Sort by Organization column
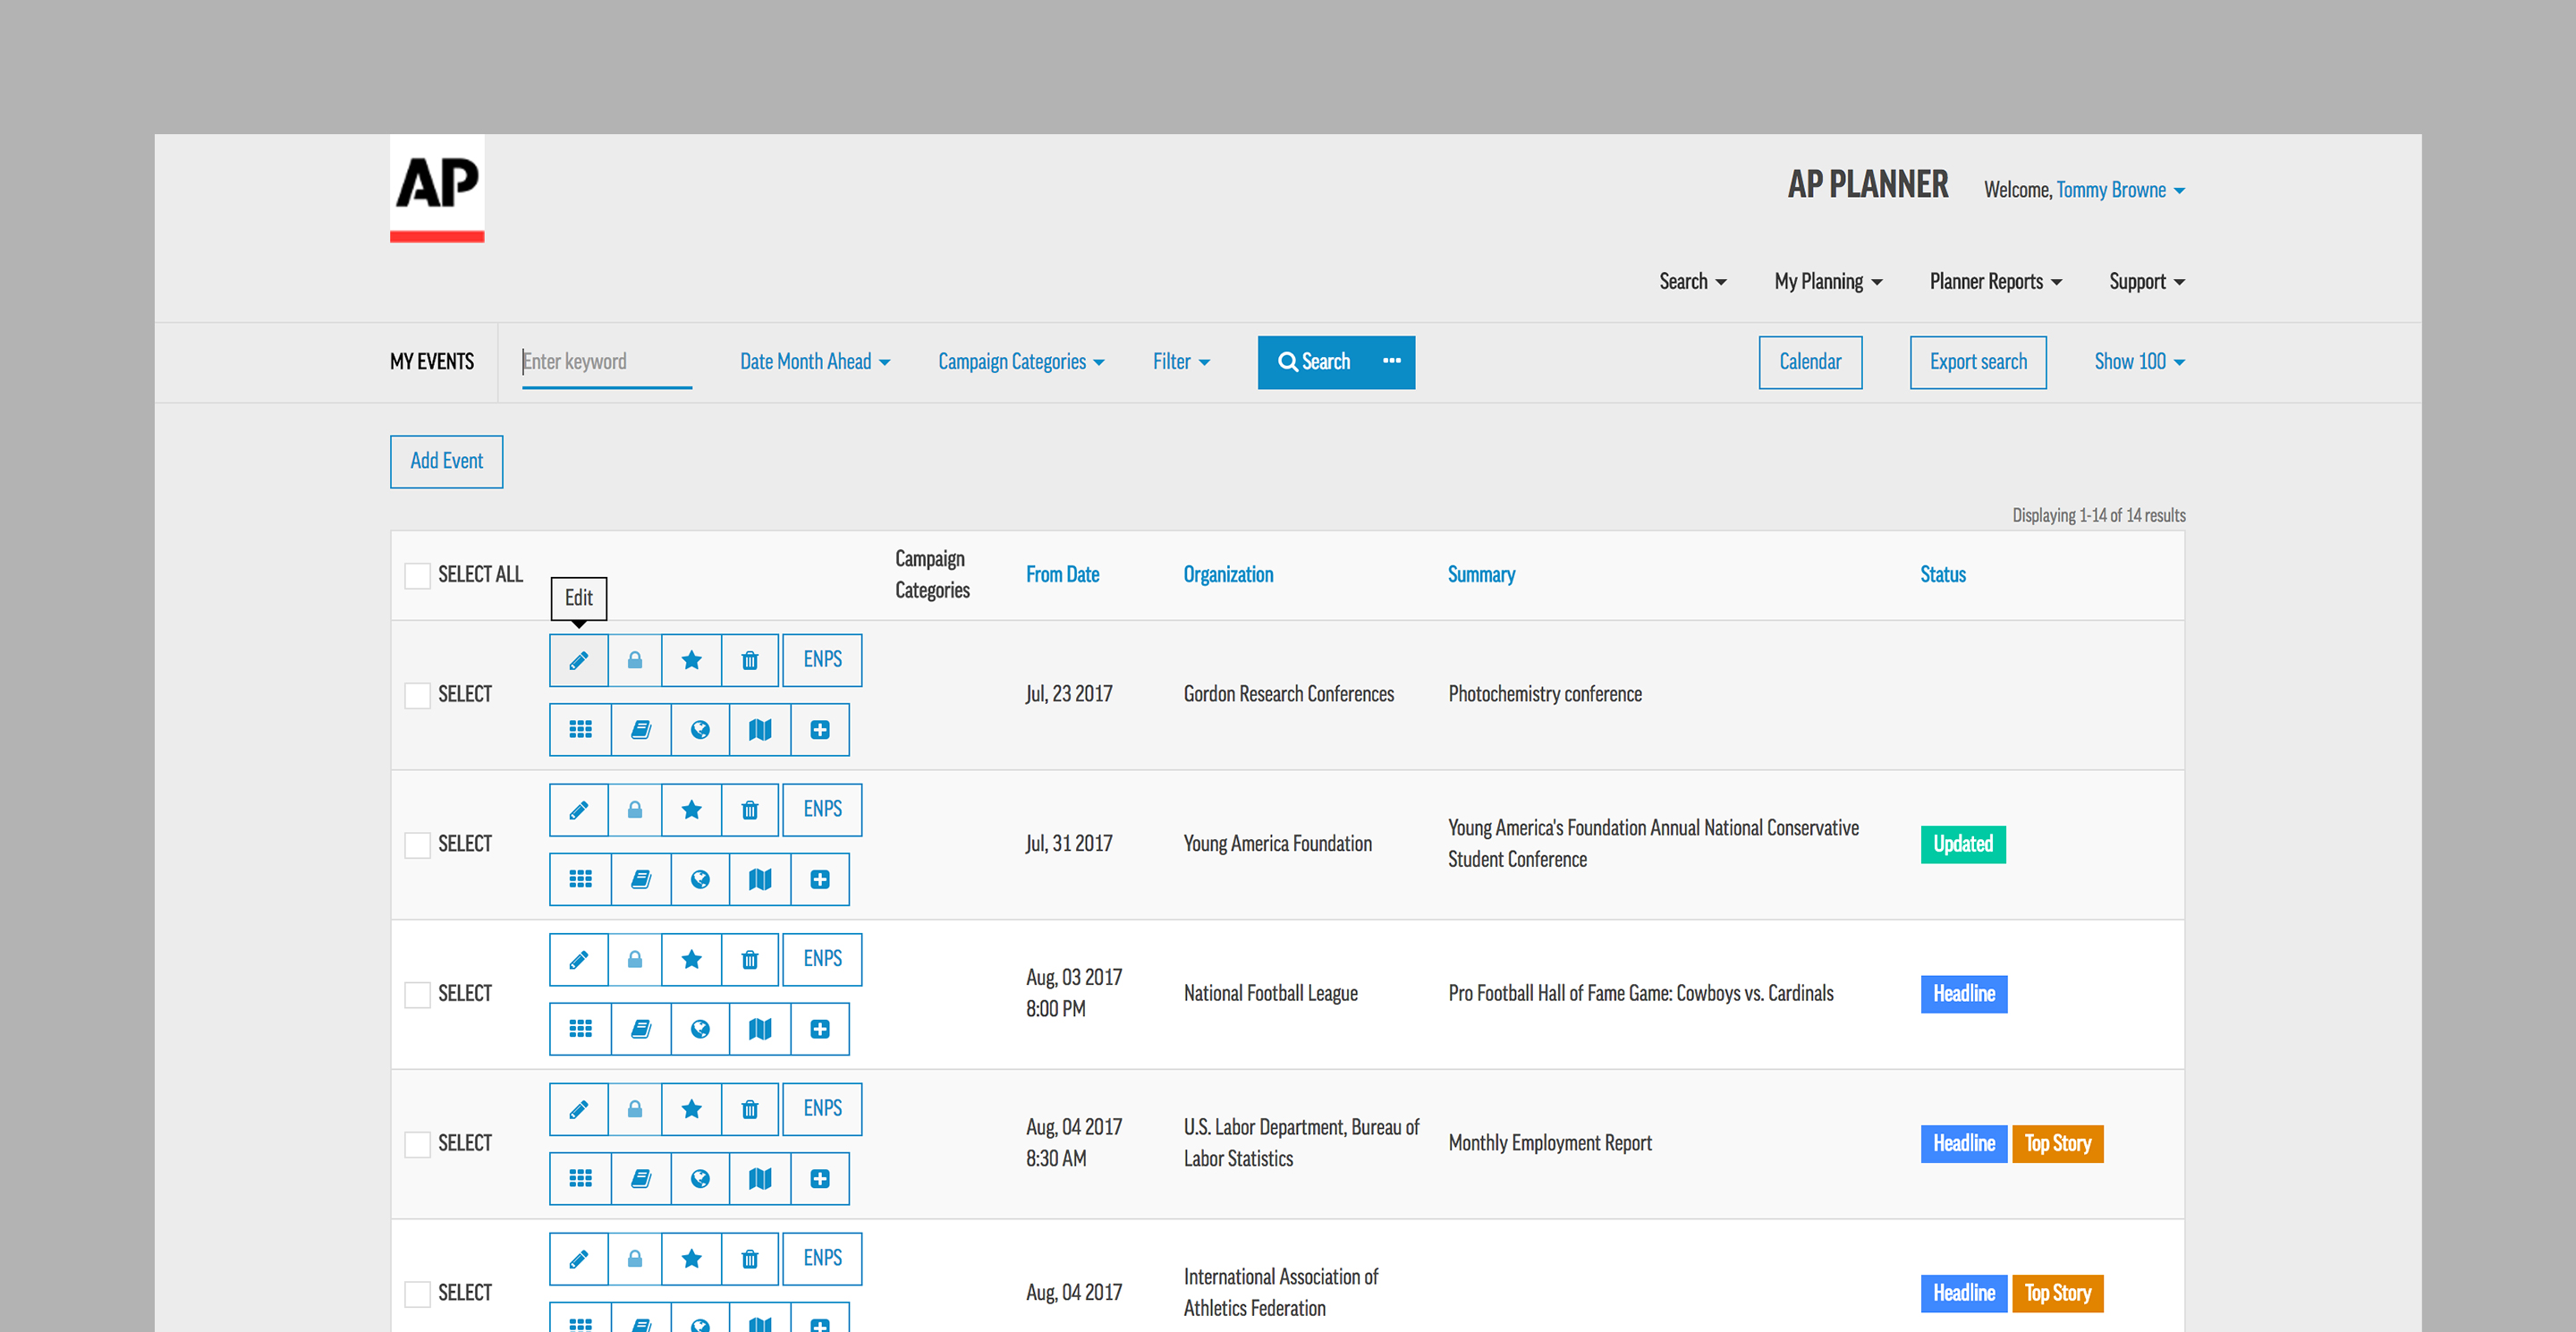The width and height of the screenshot is (2576, 1332). pyautogui.click(x=1228, y=575)
